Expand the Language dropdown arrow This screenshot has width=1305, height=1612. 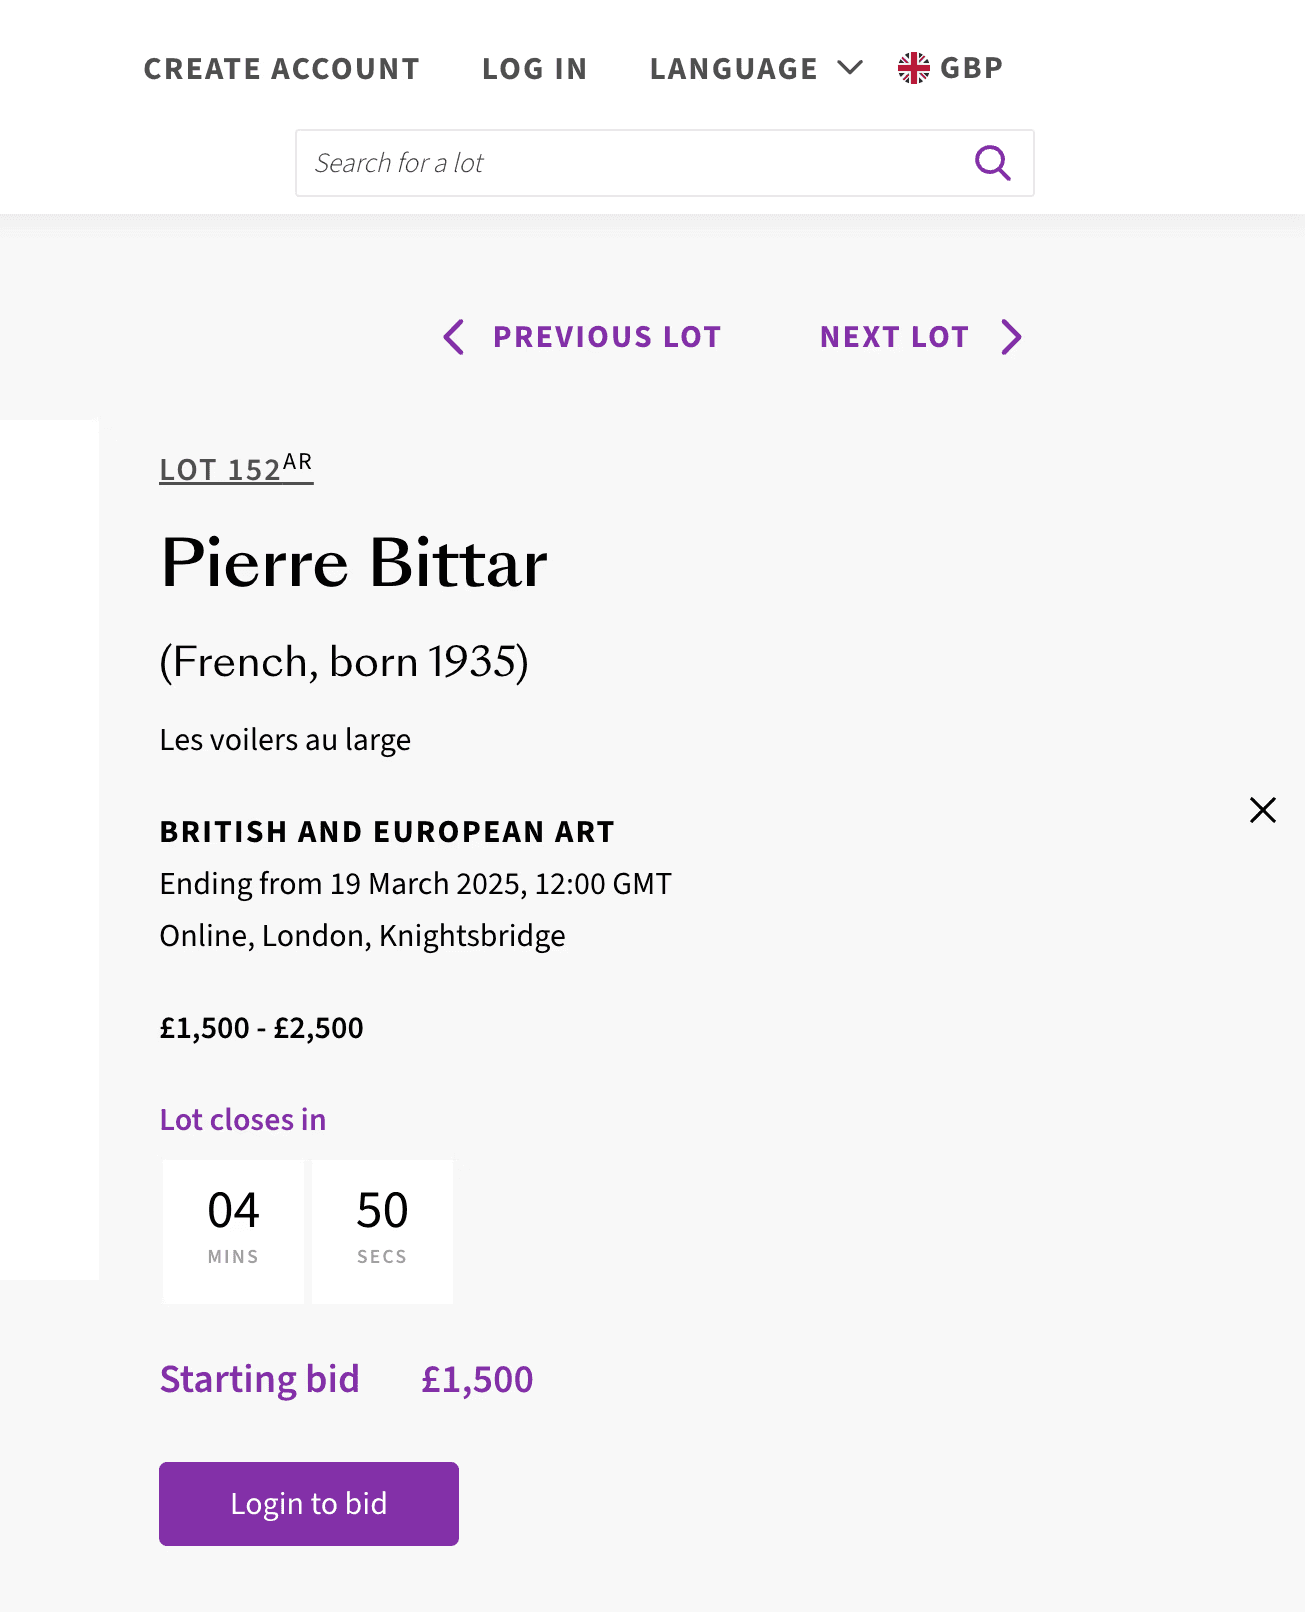click(x=850, y=68)
